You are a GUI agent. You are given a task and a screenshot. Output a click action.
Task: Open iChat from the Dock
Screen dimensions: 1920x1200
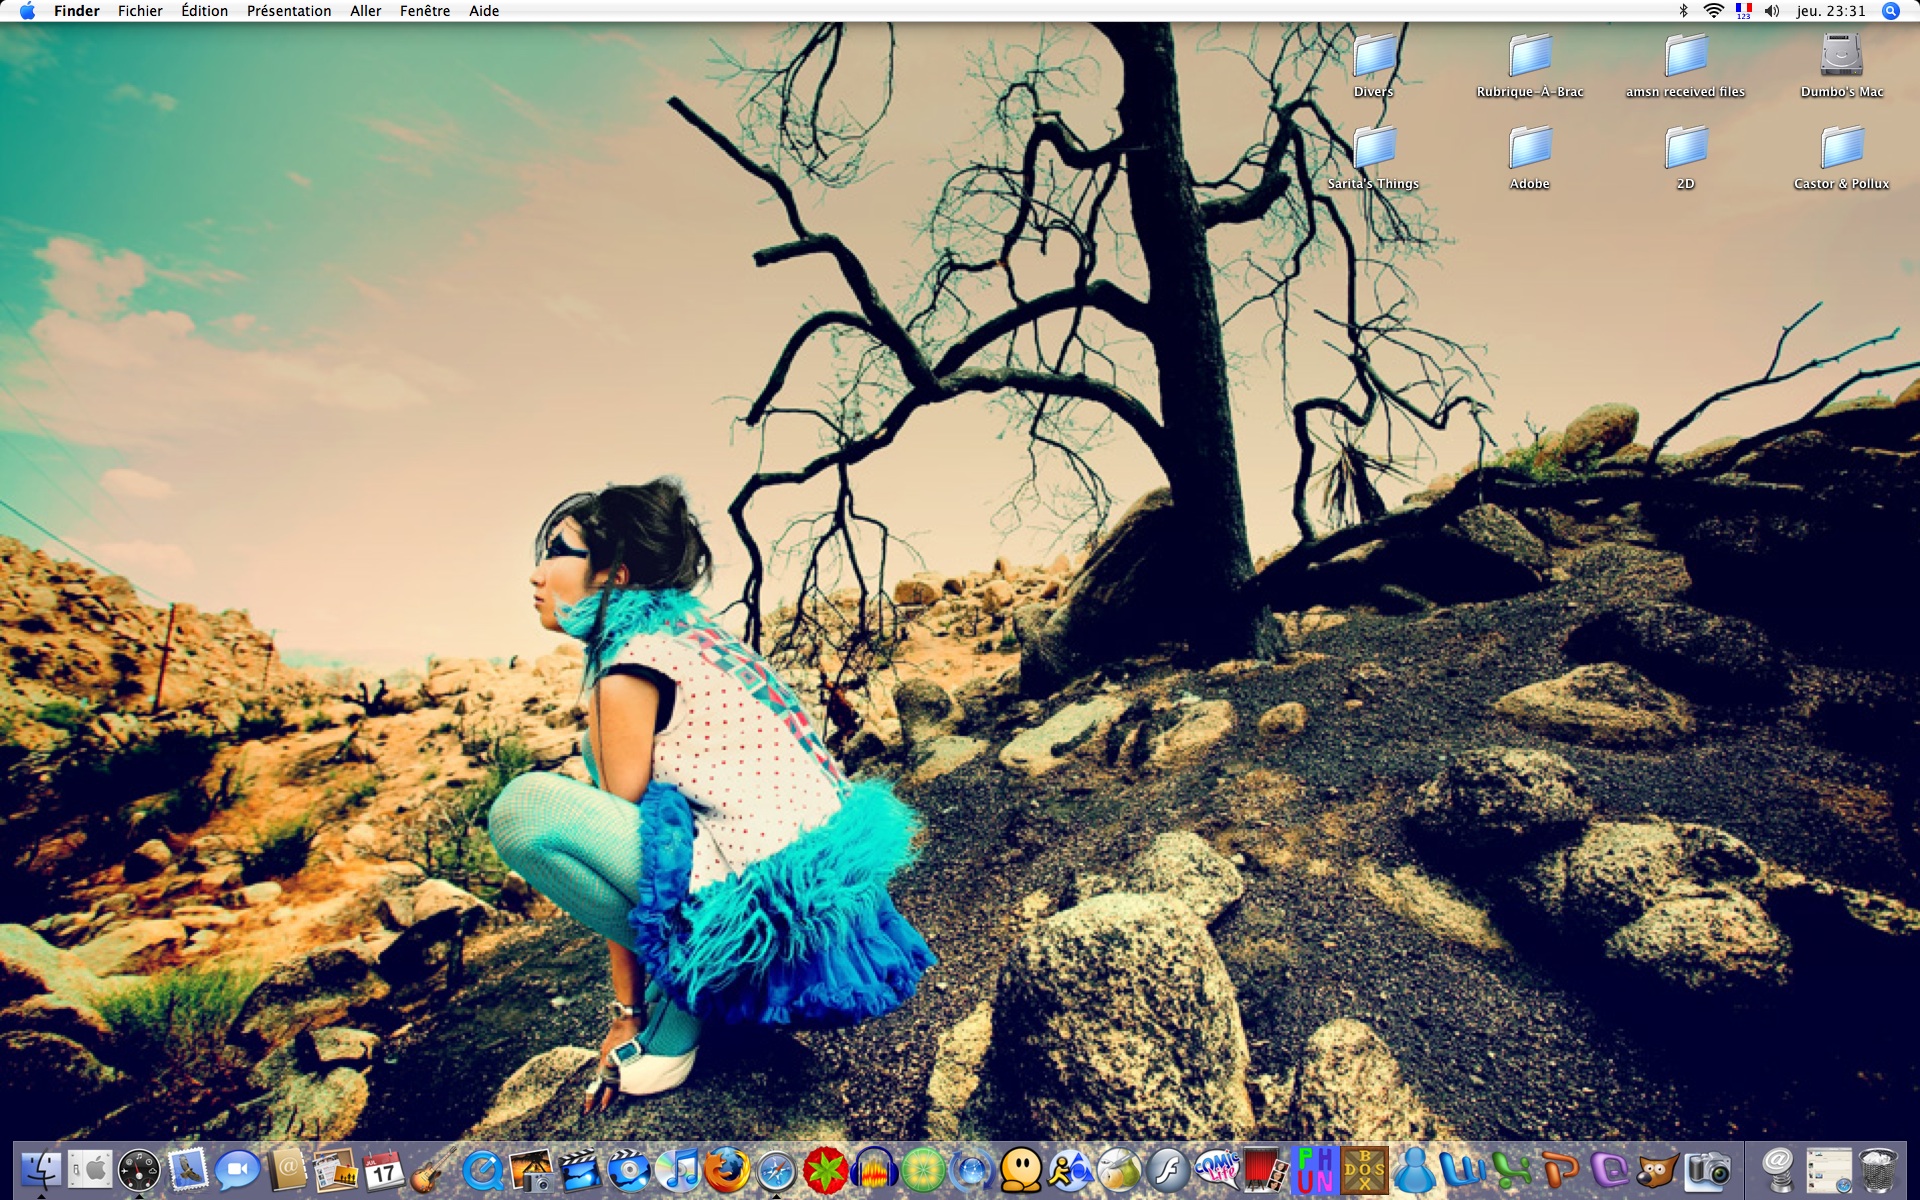pyautogui.click(x=237, y=1169)
